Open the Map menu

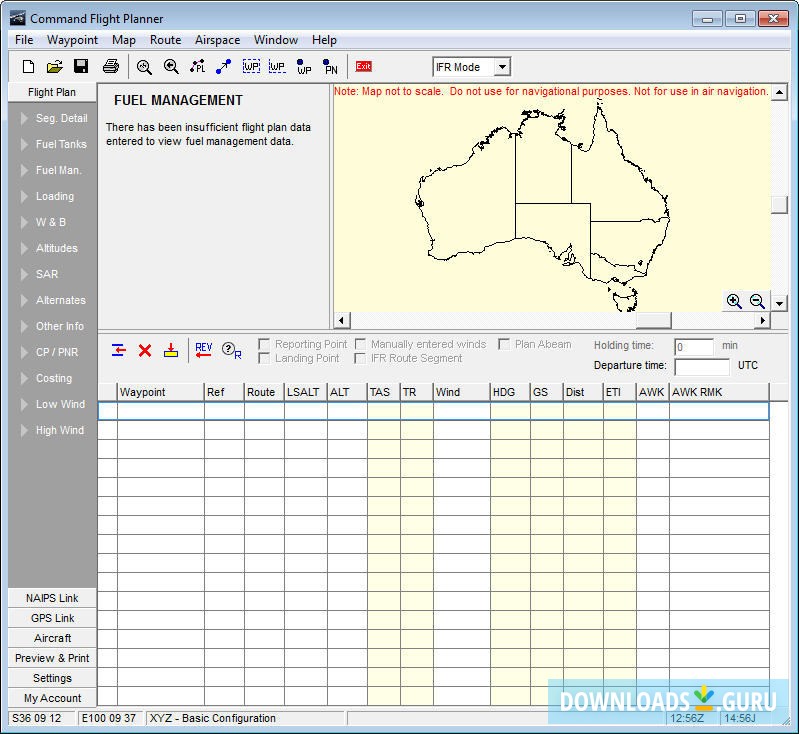pos(124,40)
